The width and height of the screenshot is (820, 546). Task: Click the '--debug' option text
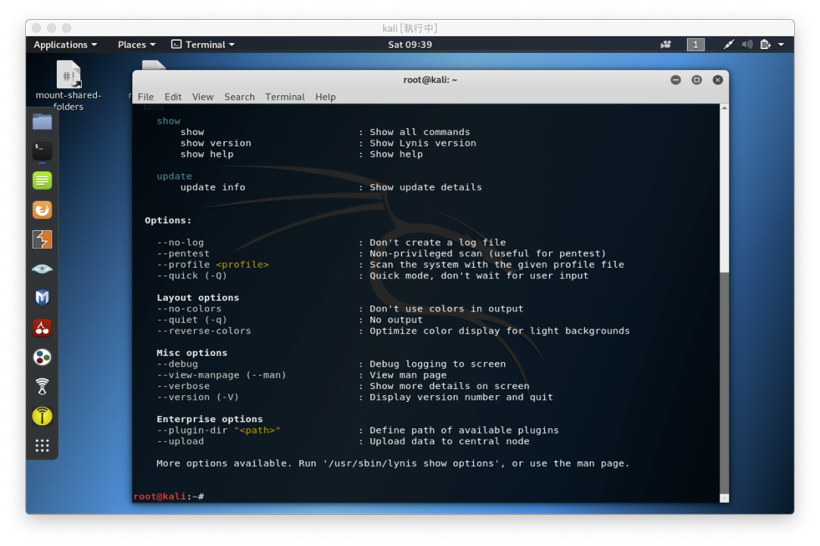click(x=177, y=364)
